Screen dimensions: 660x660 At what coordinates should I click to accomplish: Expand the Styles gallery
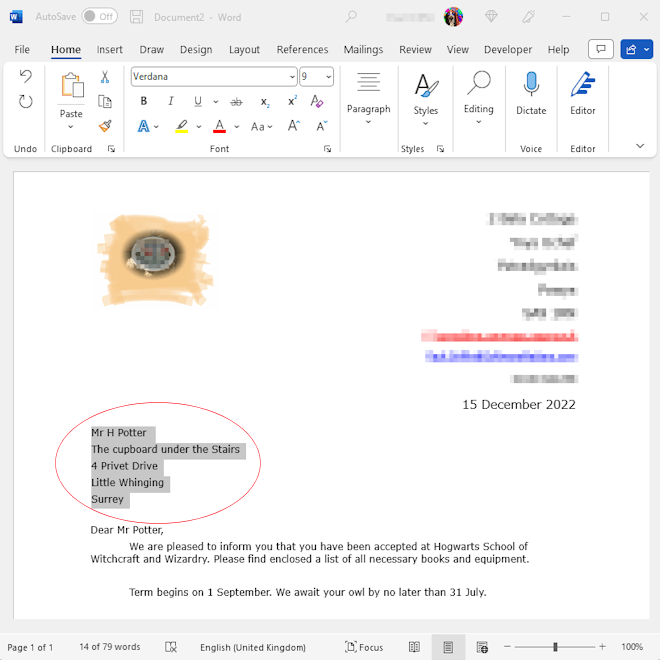[426, 99]
